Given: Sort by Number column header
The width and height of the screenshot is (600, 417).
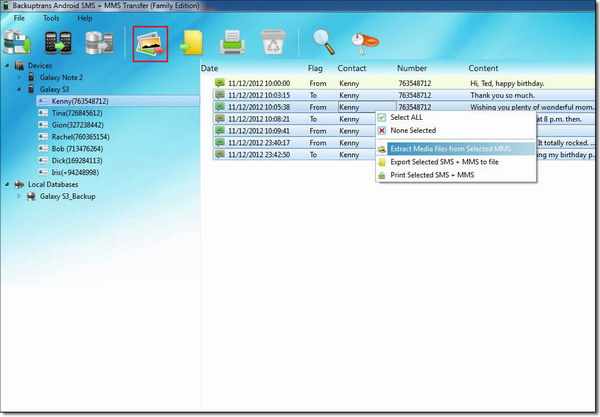Looking at the screenshot, I should coord(412,68).
